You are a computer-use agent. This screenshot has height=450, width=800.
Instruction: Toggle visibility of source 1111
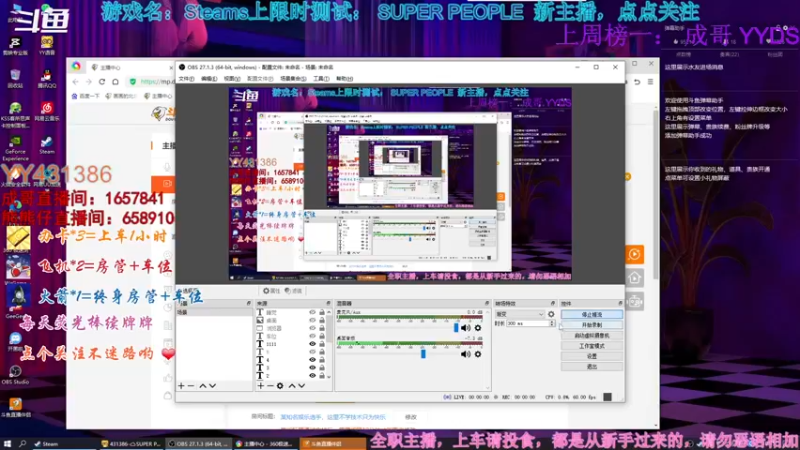312,344
